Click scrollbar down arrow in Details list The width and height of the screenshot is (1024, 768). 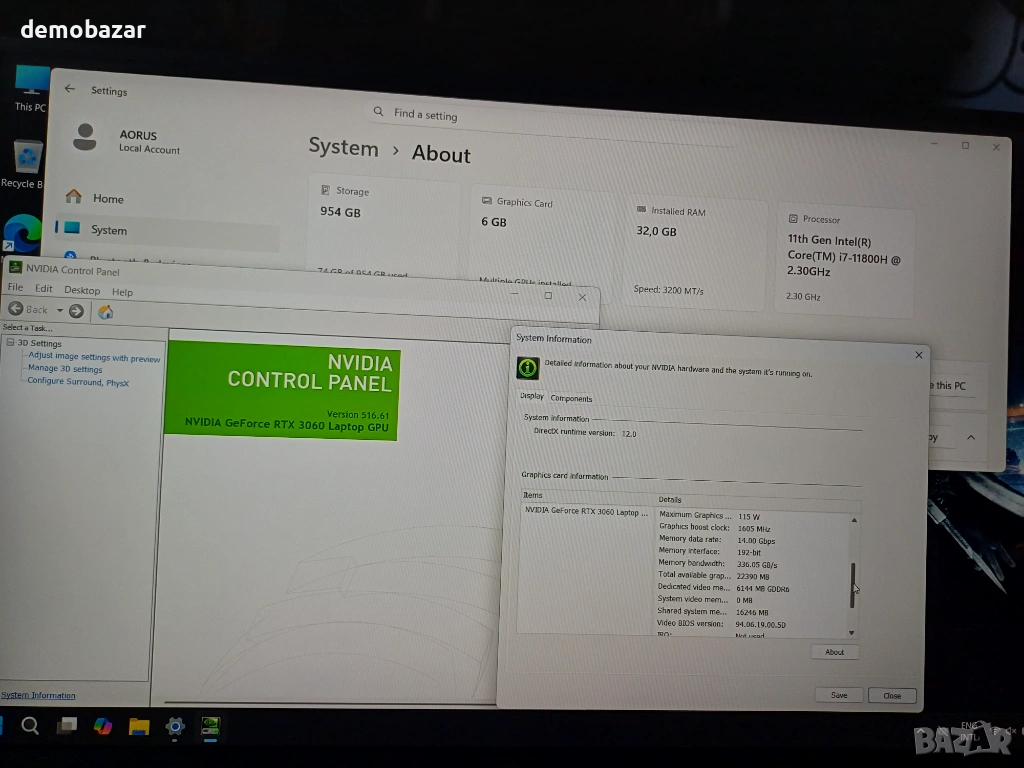852,632
